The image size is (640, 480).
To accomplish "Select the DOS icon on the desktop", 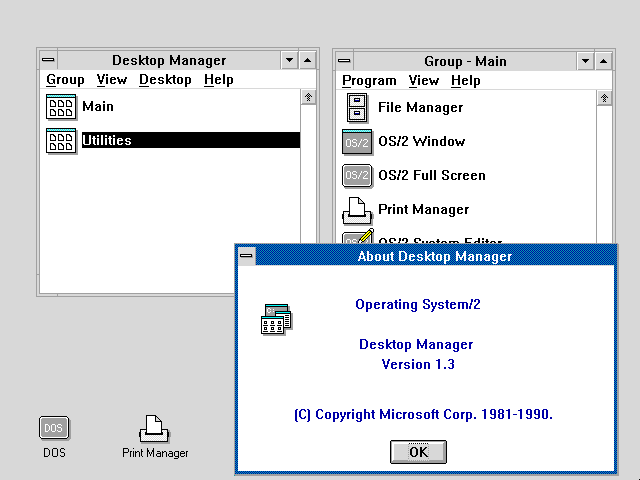I will [54, 428].
